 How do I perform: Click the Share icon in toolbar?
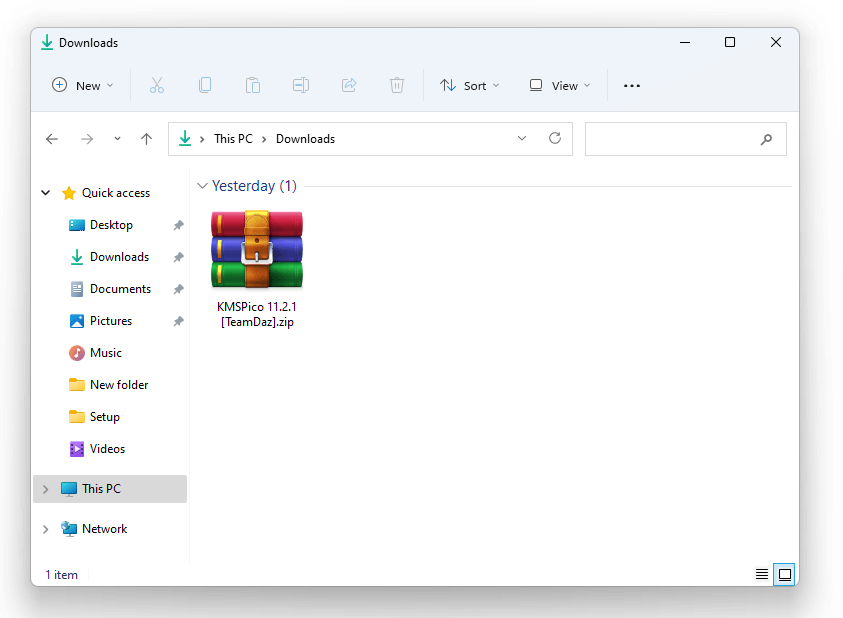[x=349, y=86]
